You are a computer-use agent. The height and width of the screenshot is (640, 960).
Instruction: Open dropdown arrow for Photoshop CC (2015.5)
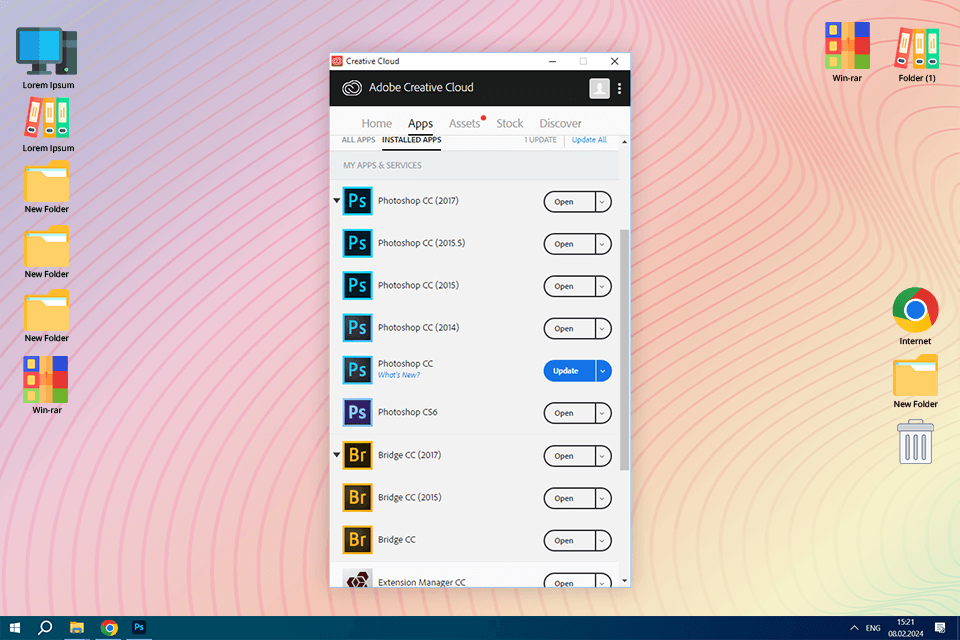(602, 244)
